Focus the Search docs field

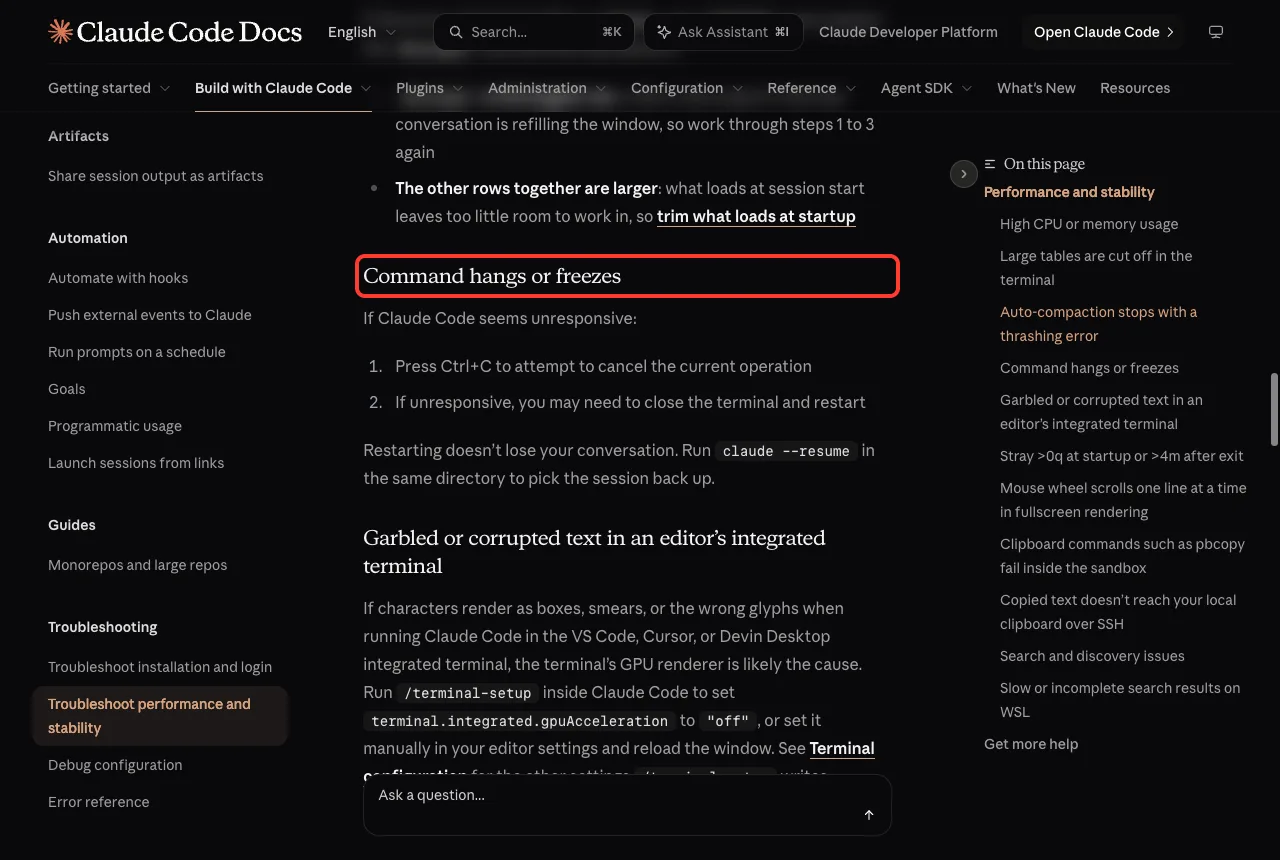(x=534, y=32)
